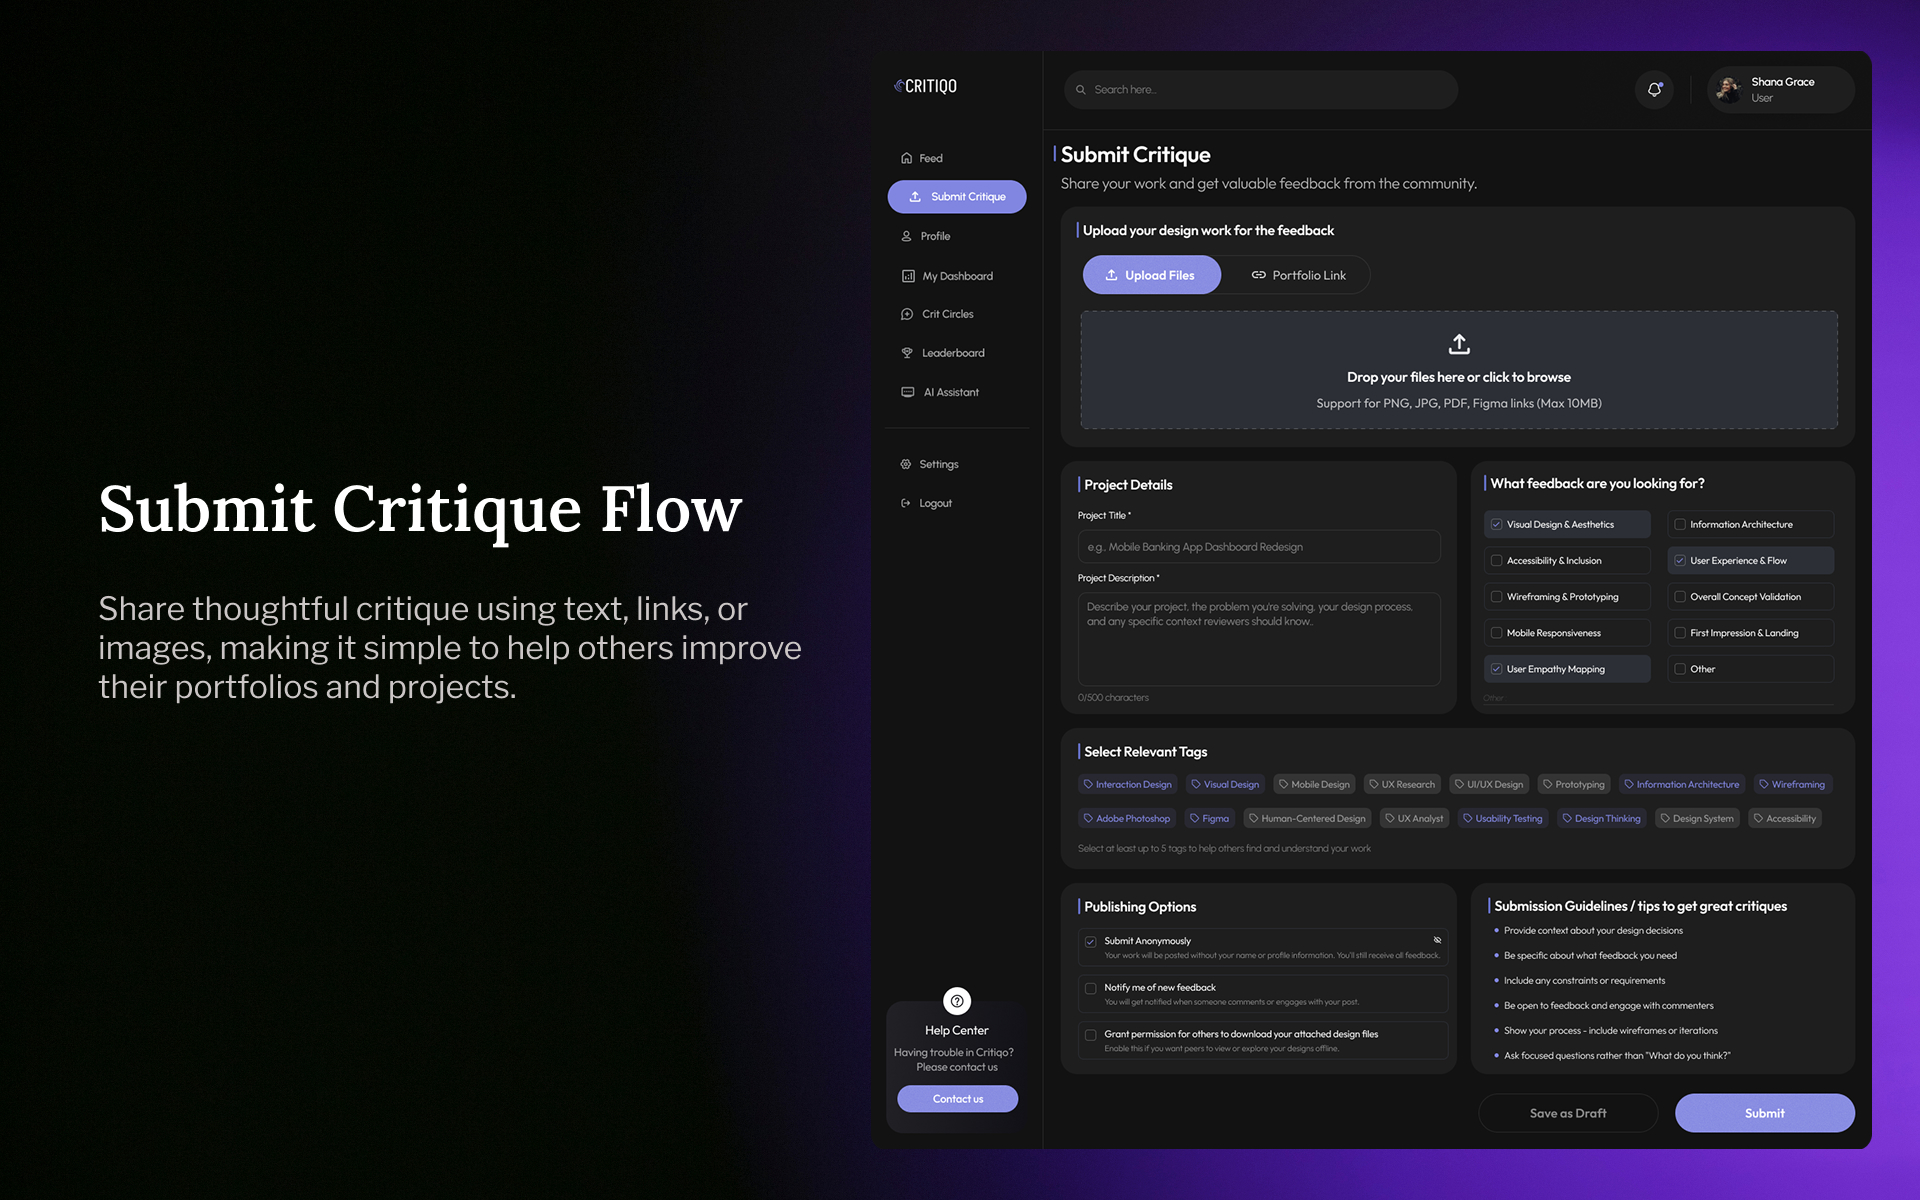Open Settings in the sidebar
Screen dimensions: 1920x1200
[938, 464]
